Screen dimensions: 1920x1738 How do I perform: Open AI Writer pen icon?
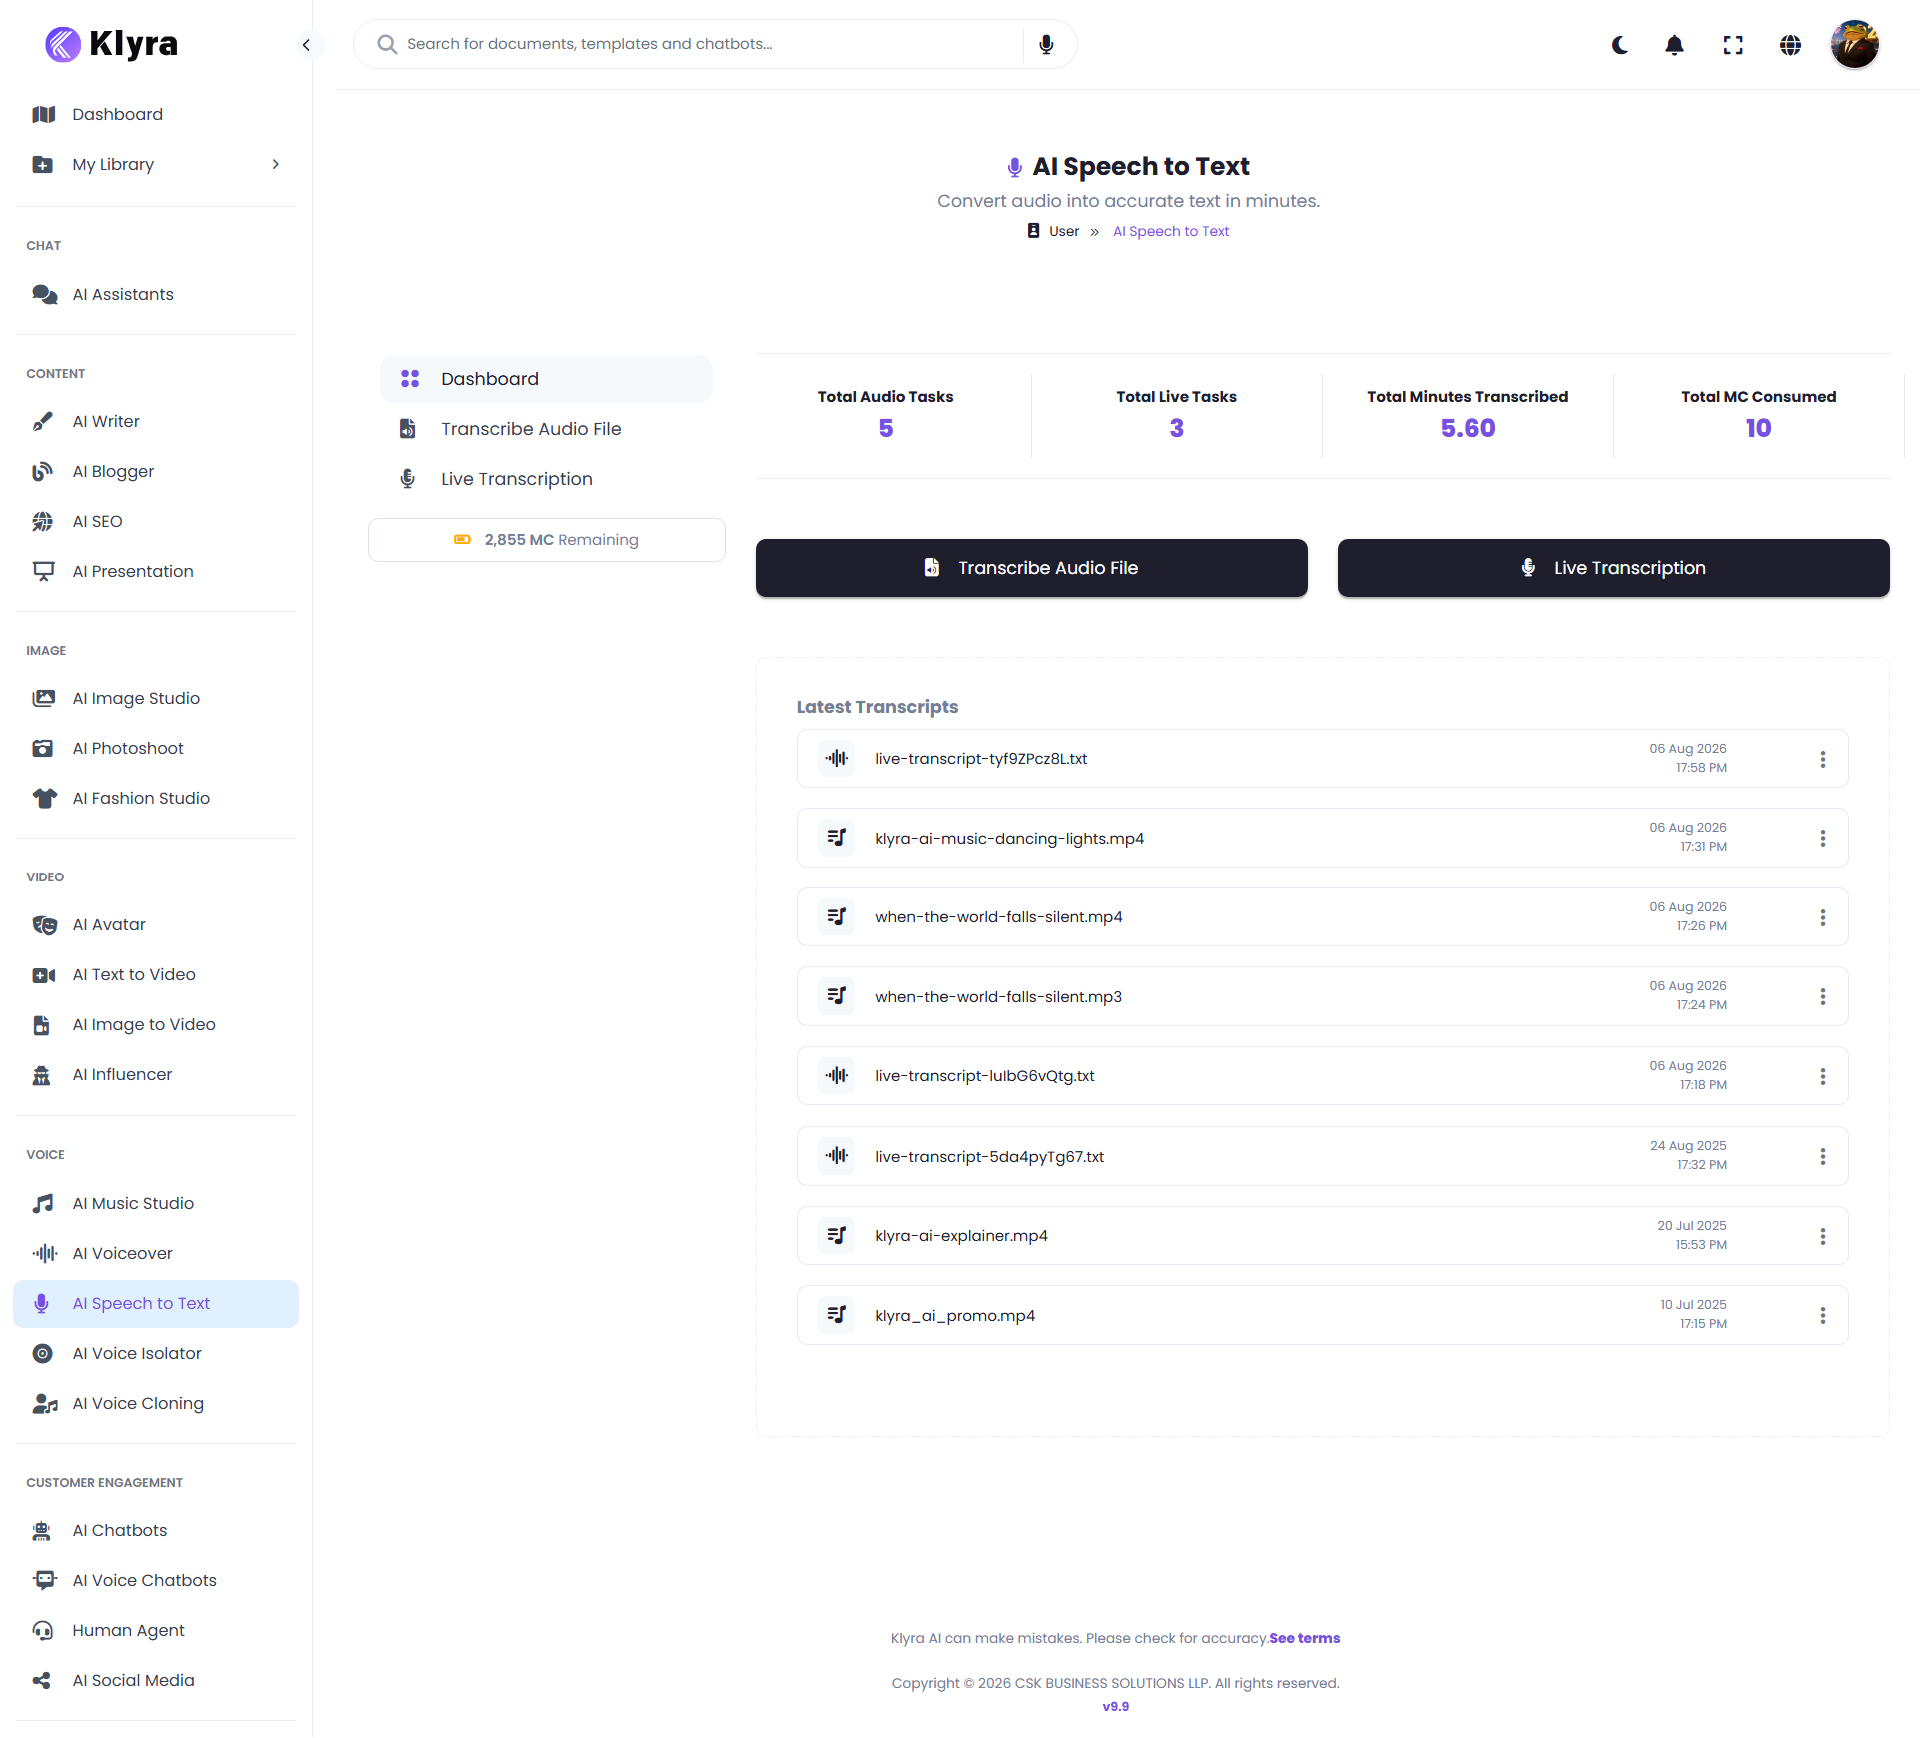(x=43, y=421)
